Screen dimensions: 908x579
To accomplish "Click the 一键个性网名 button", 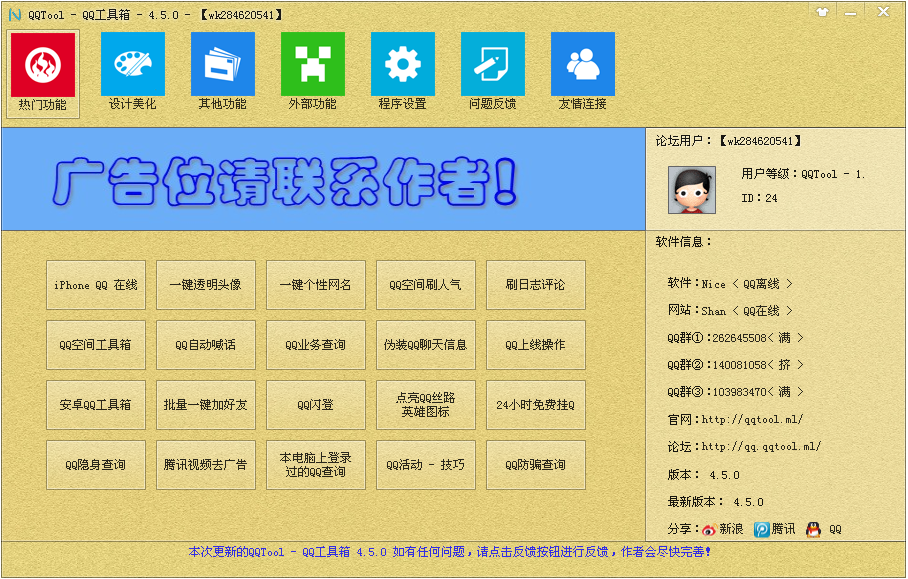I will [316, 285].
